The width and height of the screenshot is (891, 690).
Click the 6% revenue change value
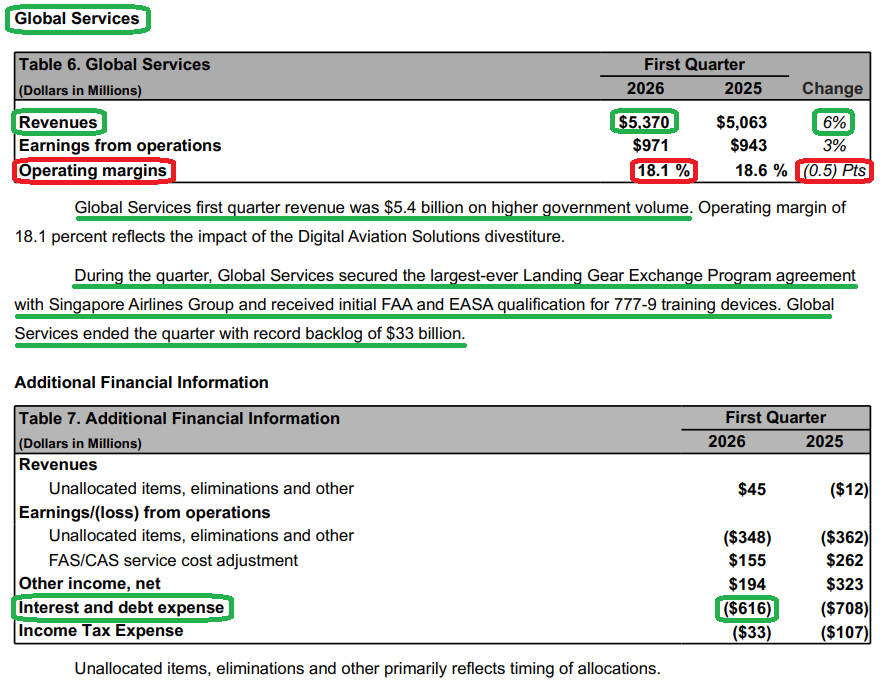coord(834,122)
